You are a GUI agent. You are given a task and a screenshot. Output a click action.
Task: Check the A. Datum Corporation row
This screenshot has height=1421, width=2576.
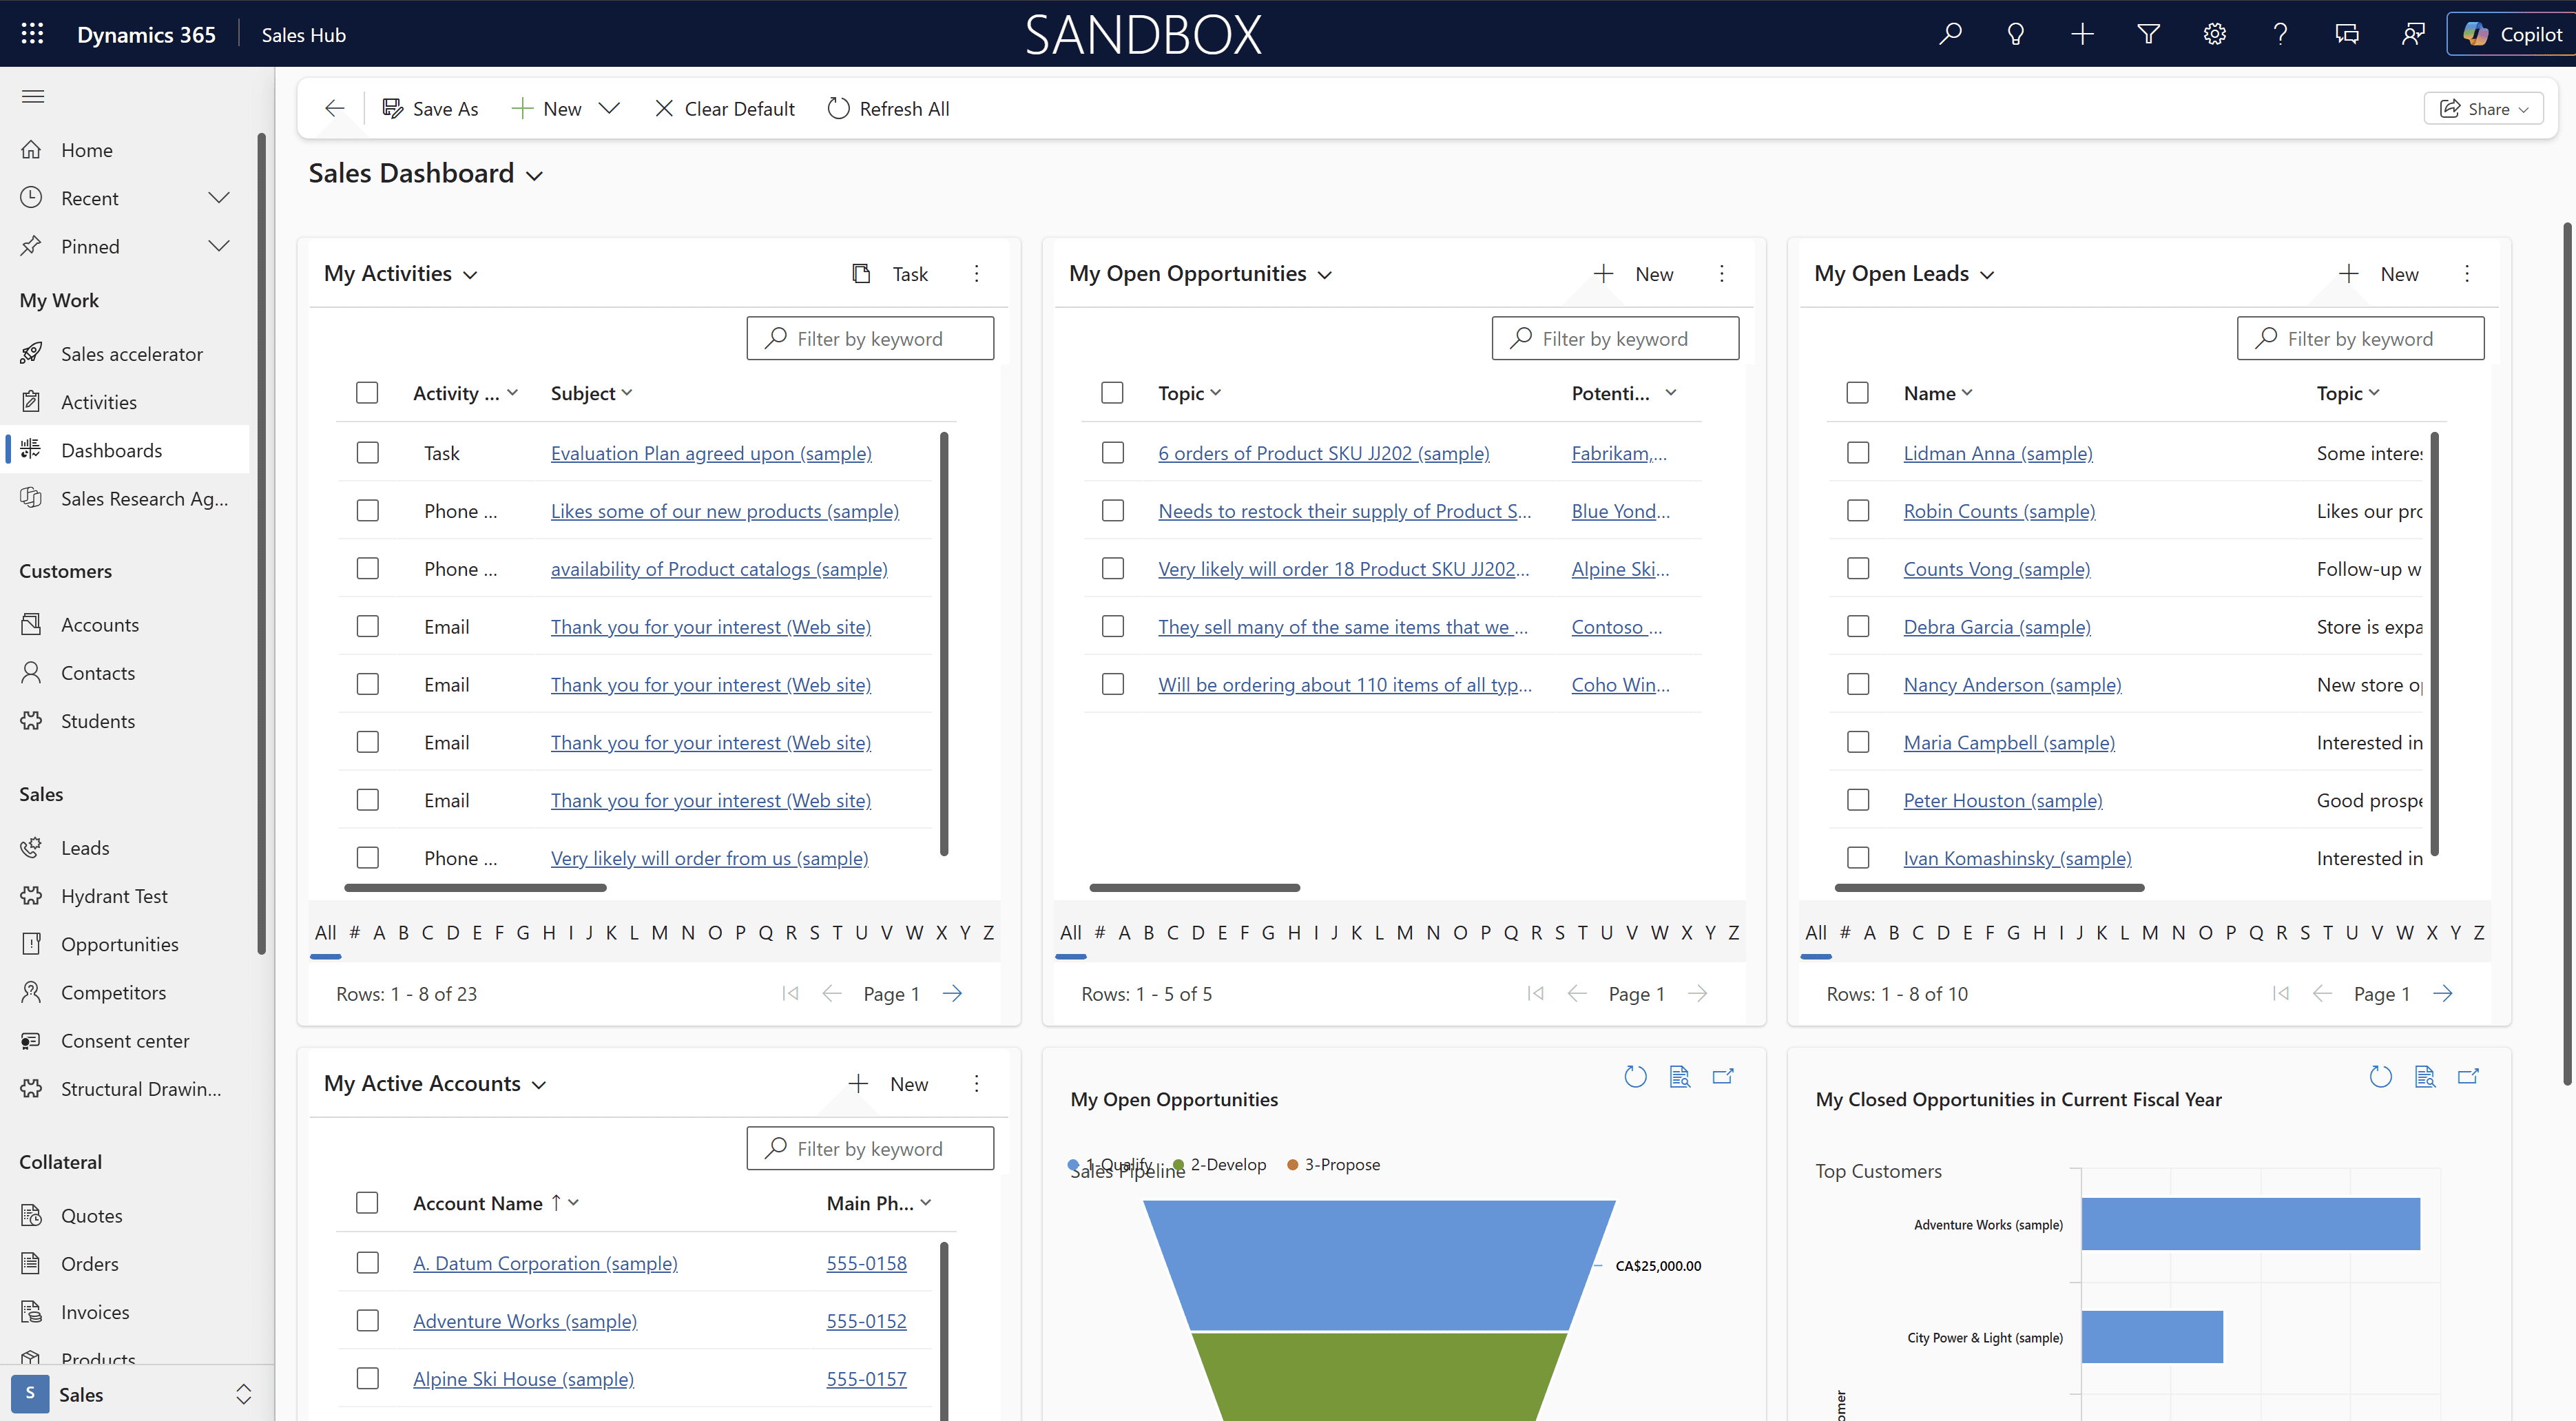(x=368, y=1263)
